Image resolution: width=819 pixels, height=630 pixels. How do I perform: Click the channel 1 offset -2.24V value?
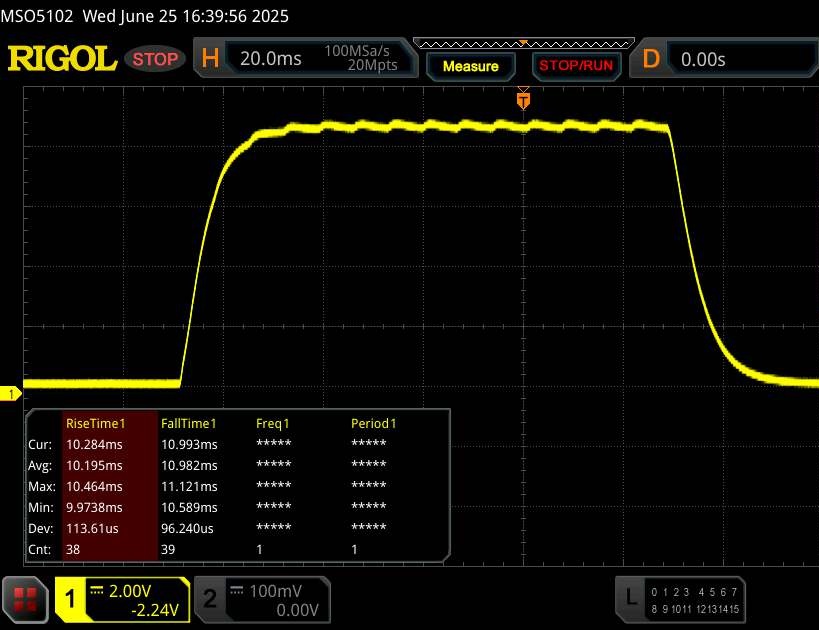click(155, 610)
